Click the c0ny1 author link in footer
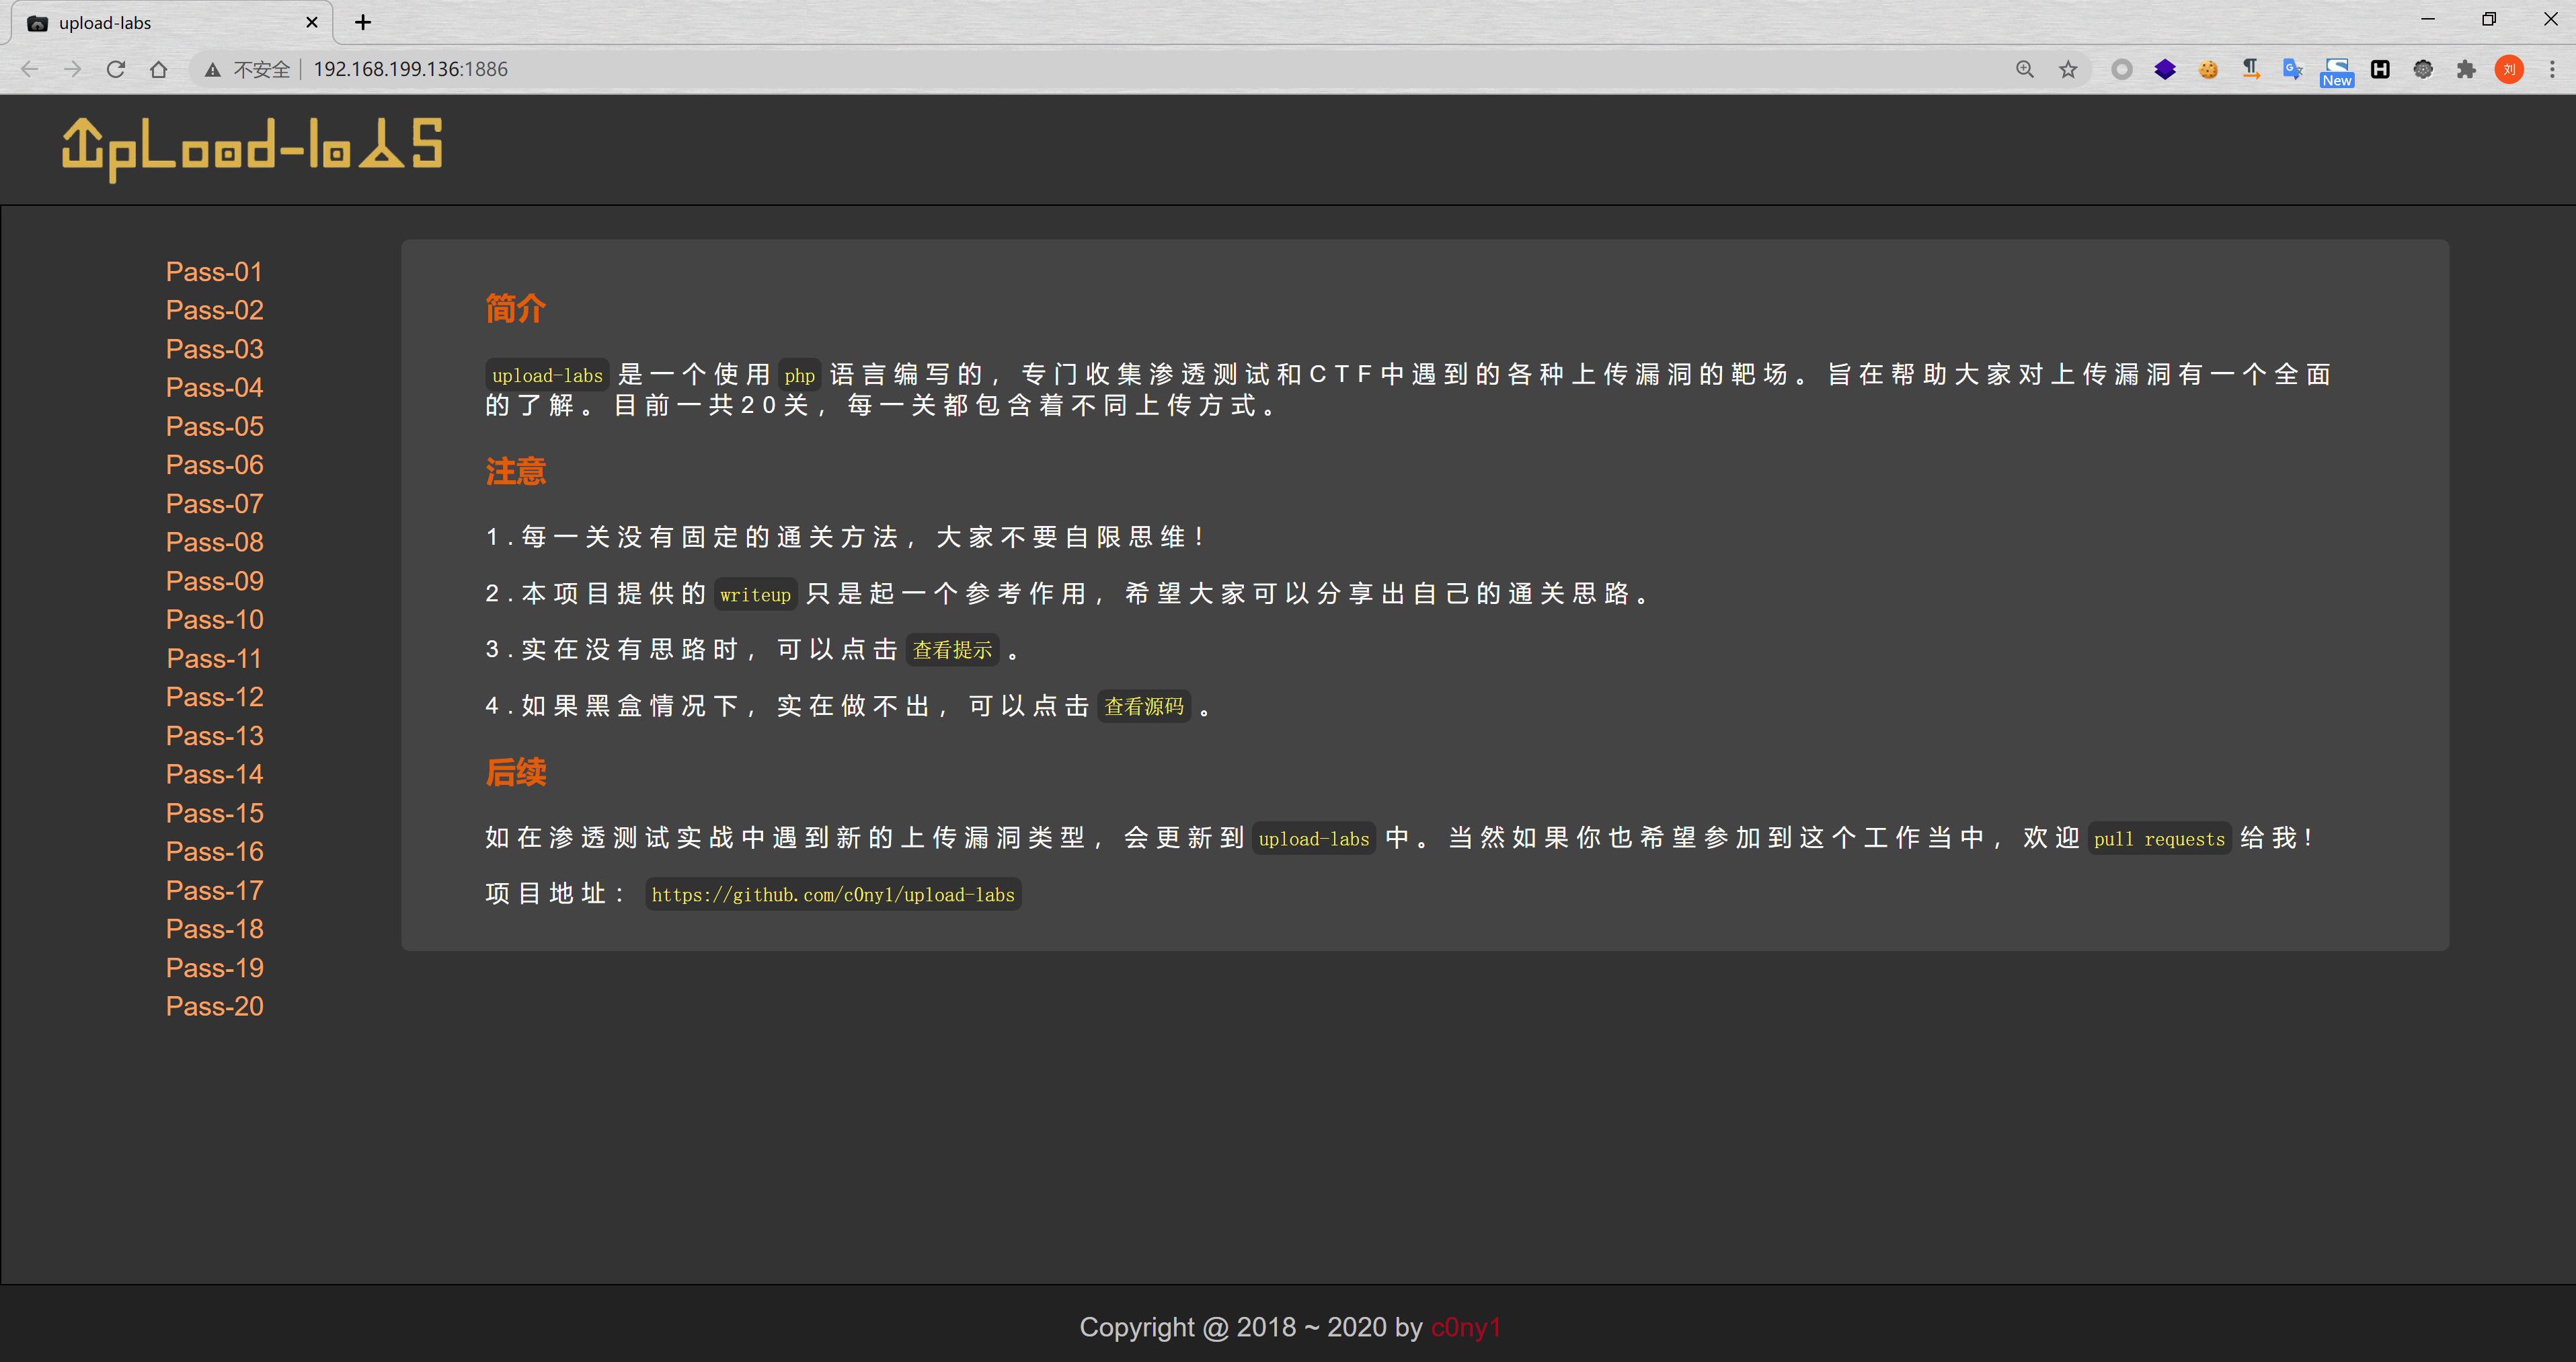Viewport: 2576px width, 1362px height. 1465,1327
